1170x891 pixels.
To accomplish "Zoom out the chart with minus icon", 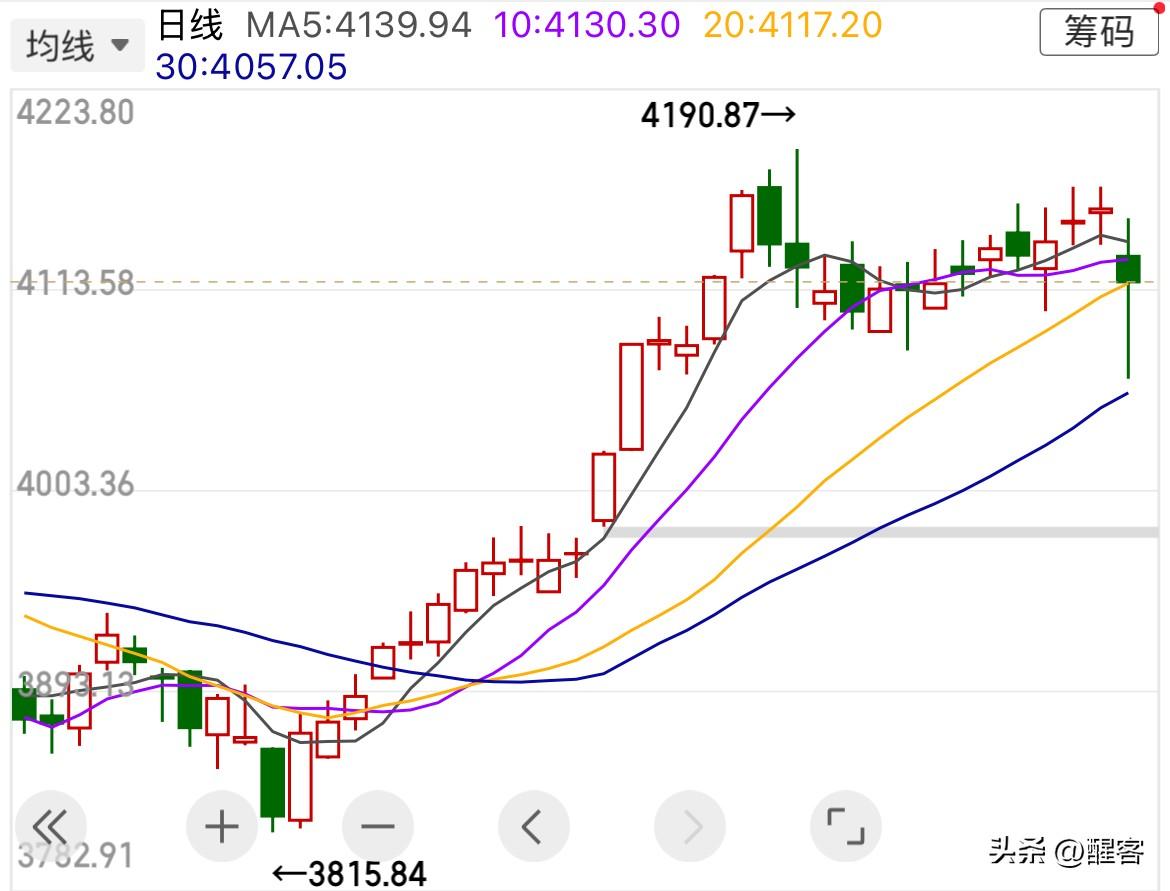I will pyautogui.click(x=378, y=827).
